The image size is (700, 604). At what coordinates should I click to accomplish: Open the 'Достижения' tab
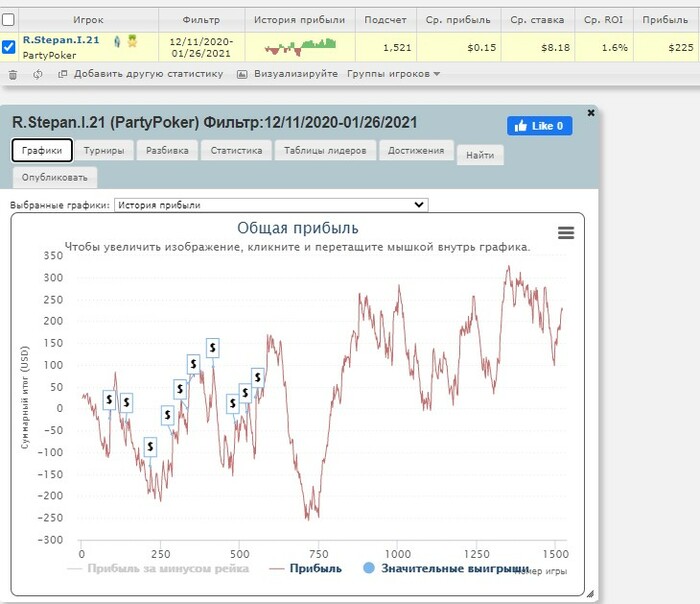(x=416, y=150)
